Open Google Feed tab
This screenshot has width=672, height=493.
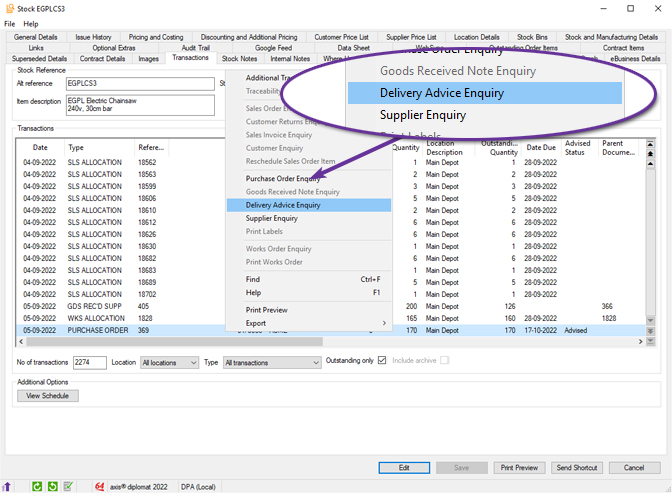[273, 48]
